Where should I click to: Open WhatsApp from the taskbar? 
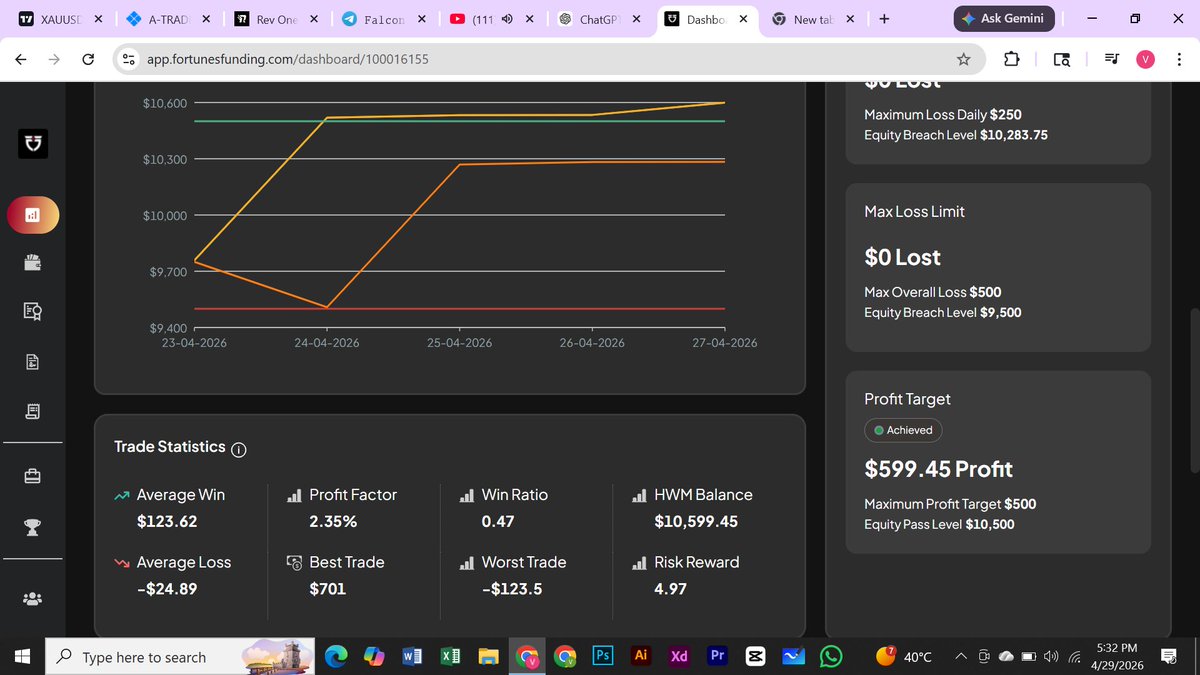tap(831, 656)
